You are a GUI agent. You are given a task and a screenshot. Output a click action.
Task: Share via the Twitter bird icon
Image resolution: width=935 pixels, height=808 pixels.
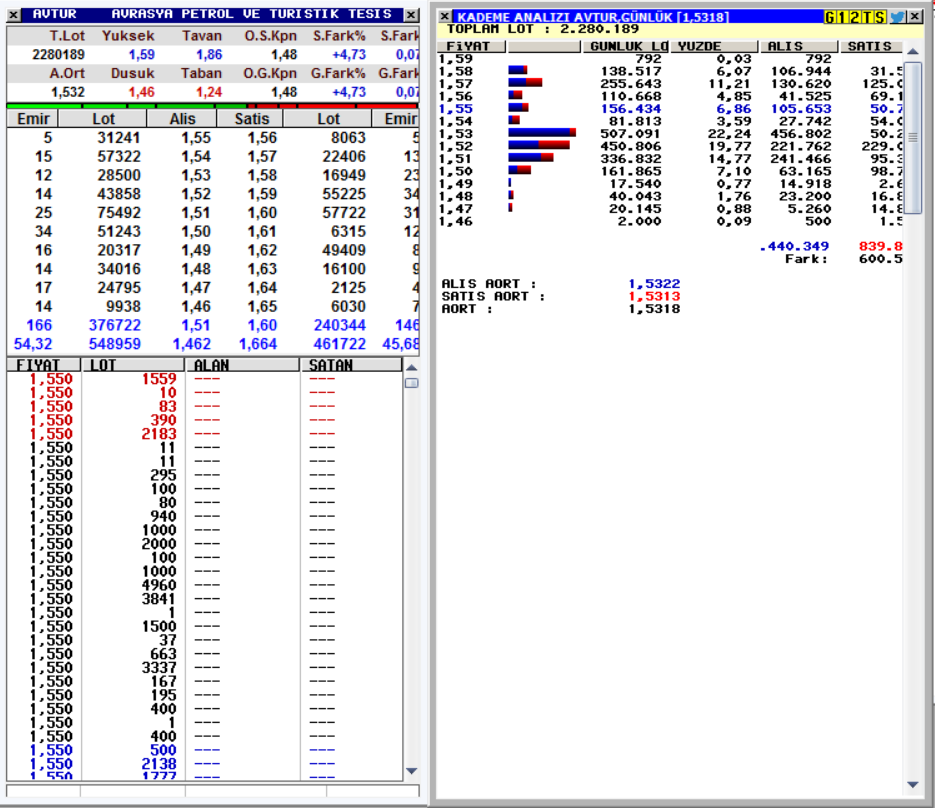point(897,17)
